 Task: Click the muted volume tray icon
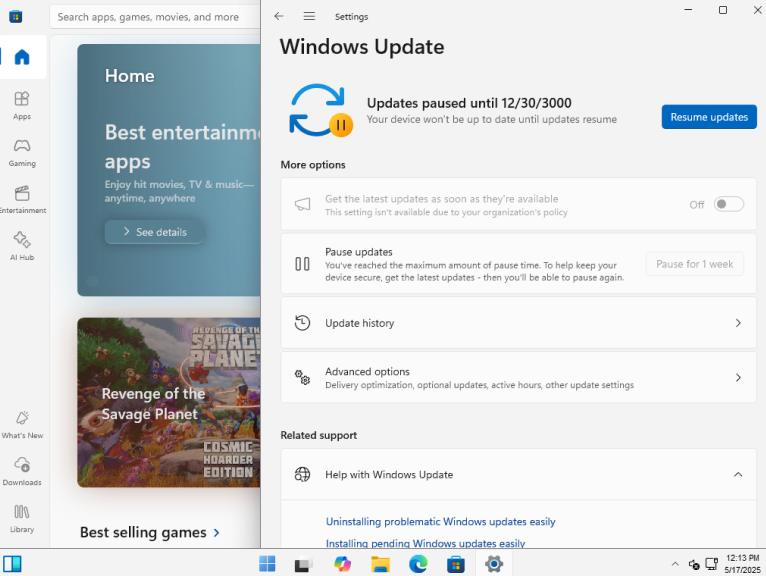(694, 565)
